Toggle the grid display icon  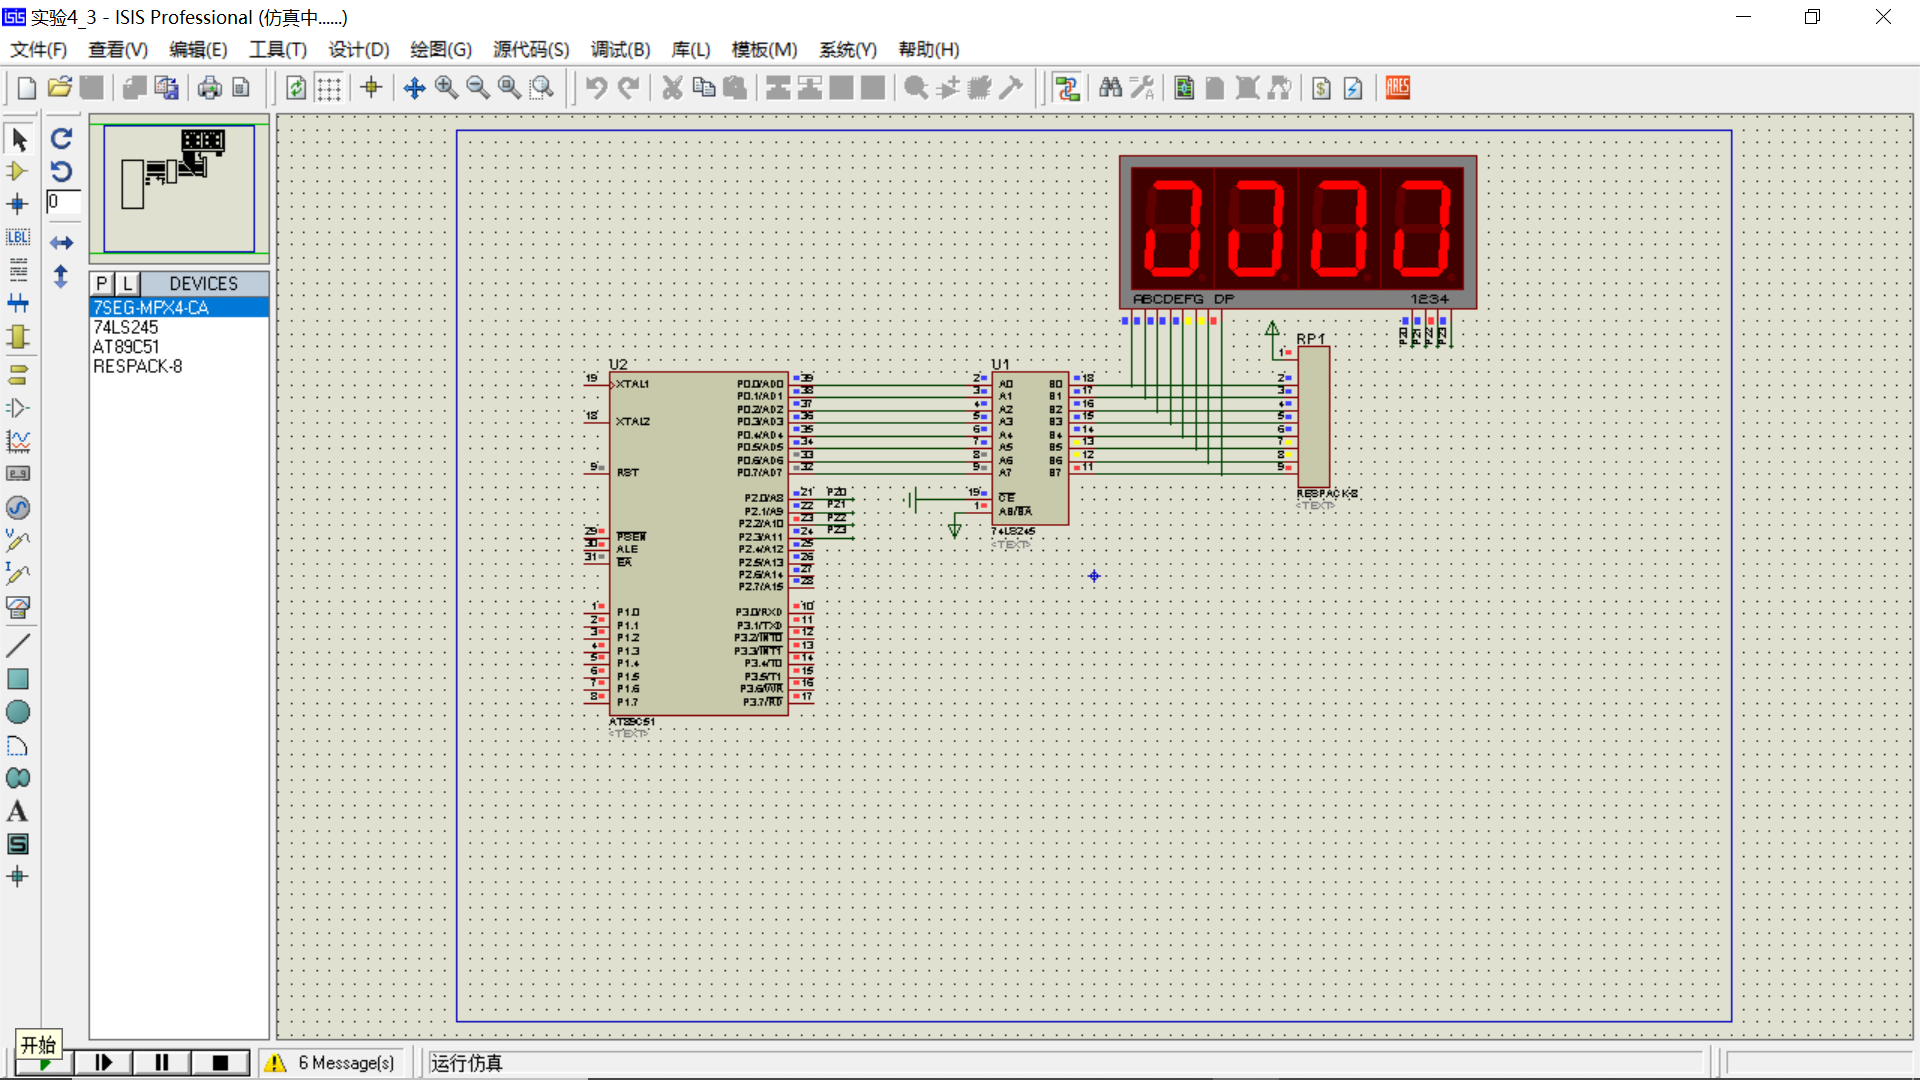(329, 88)
